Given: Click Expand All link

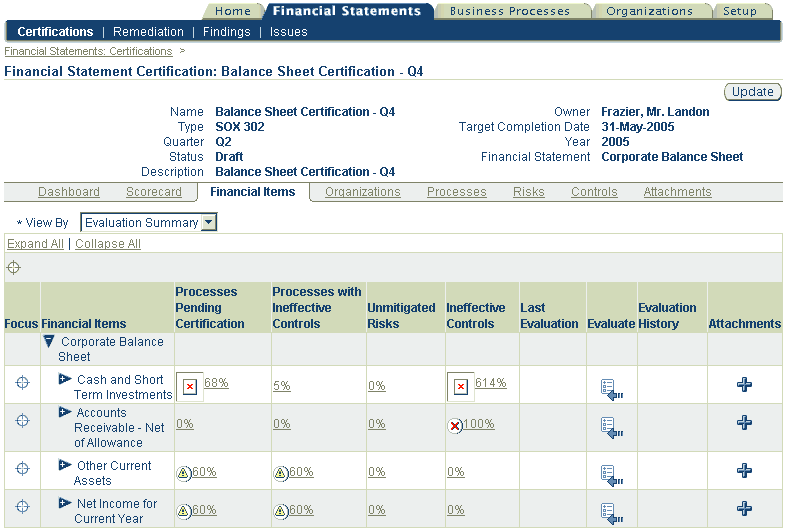Looking at the screenshot, I should tap(35, 244).
